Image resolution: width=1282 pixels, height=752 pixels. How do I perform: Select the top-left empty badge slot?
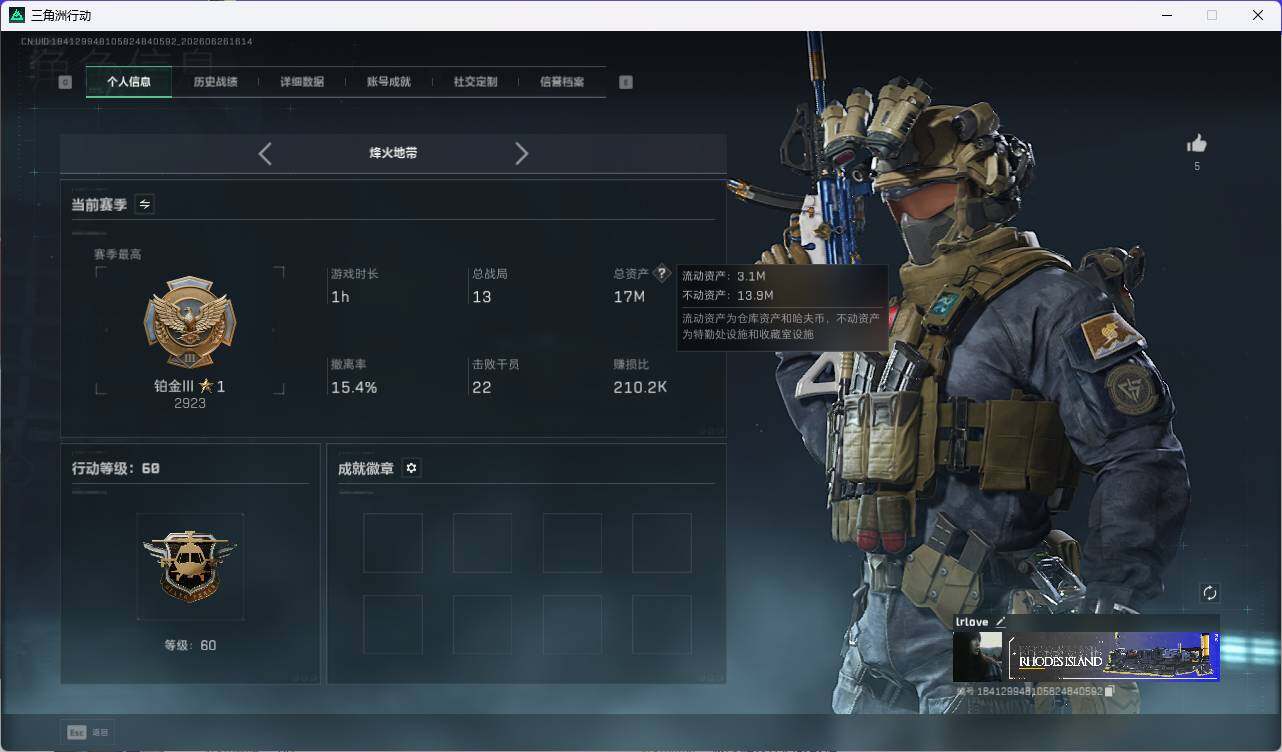click(393, 543)
